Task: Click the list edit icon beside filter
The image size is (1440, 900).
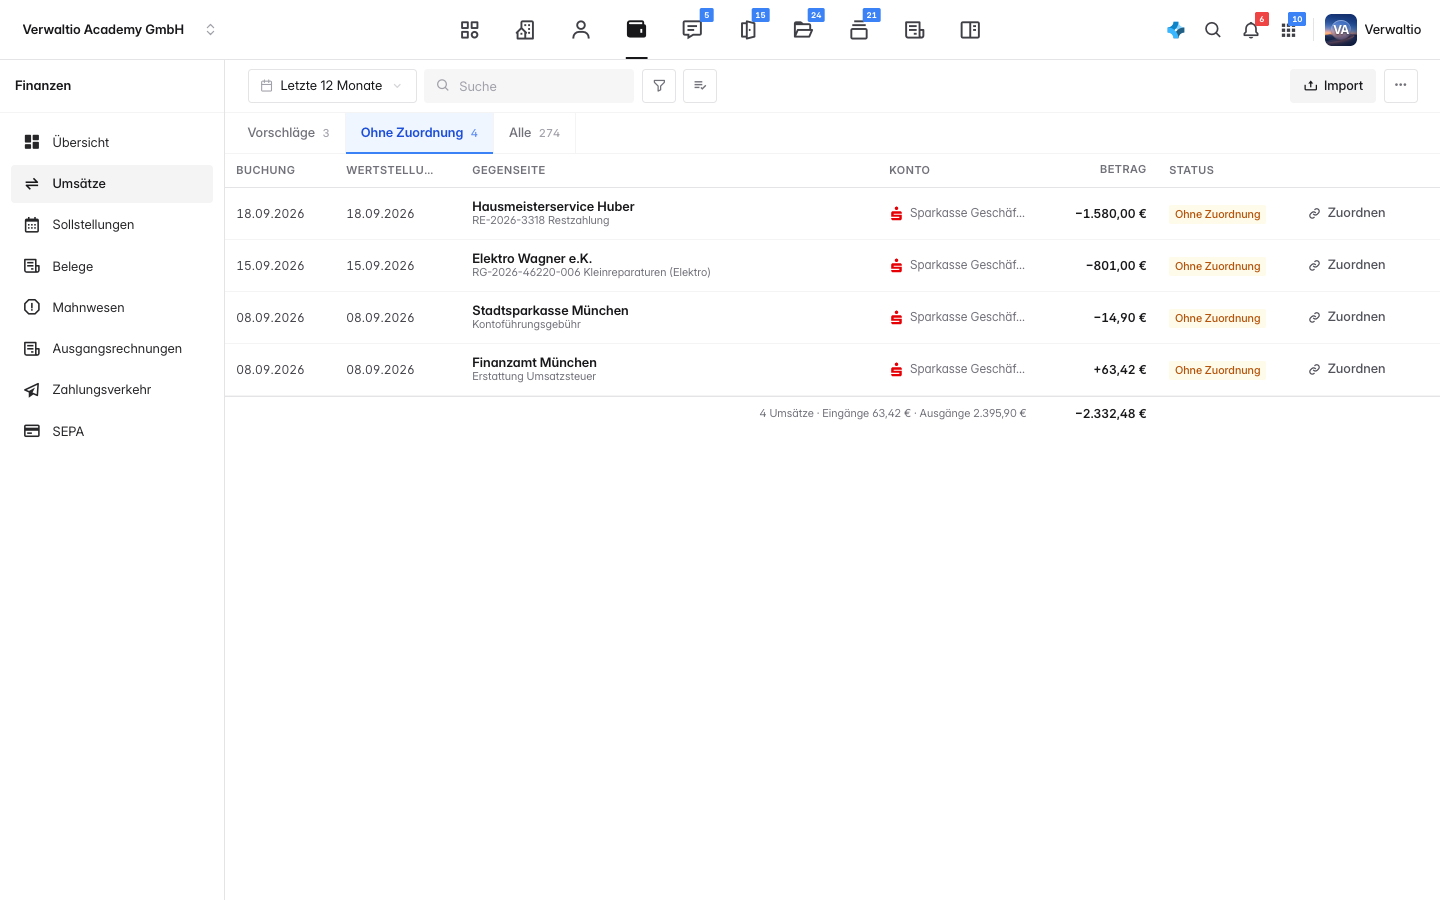Action: click(x=700, y=86)
